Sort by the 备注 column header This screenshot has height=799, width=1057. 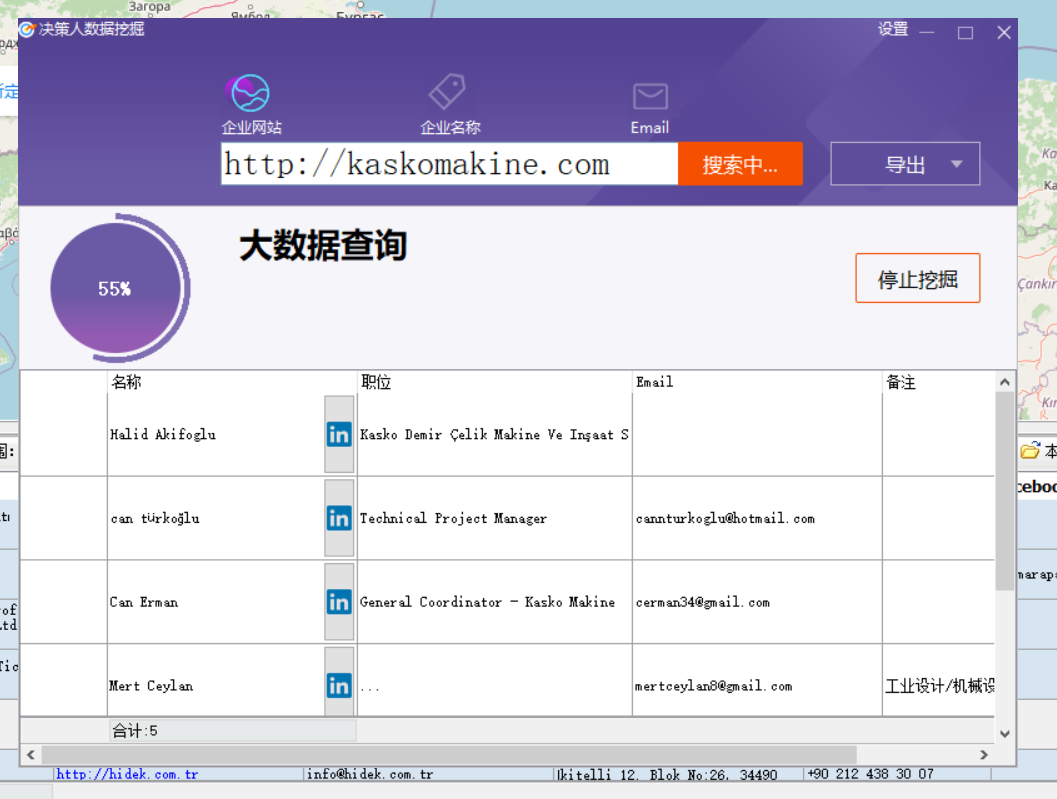point(938,382)
